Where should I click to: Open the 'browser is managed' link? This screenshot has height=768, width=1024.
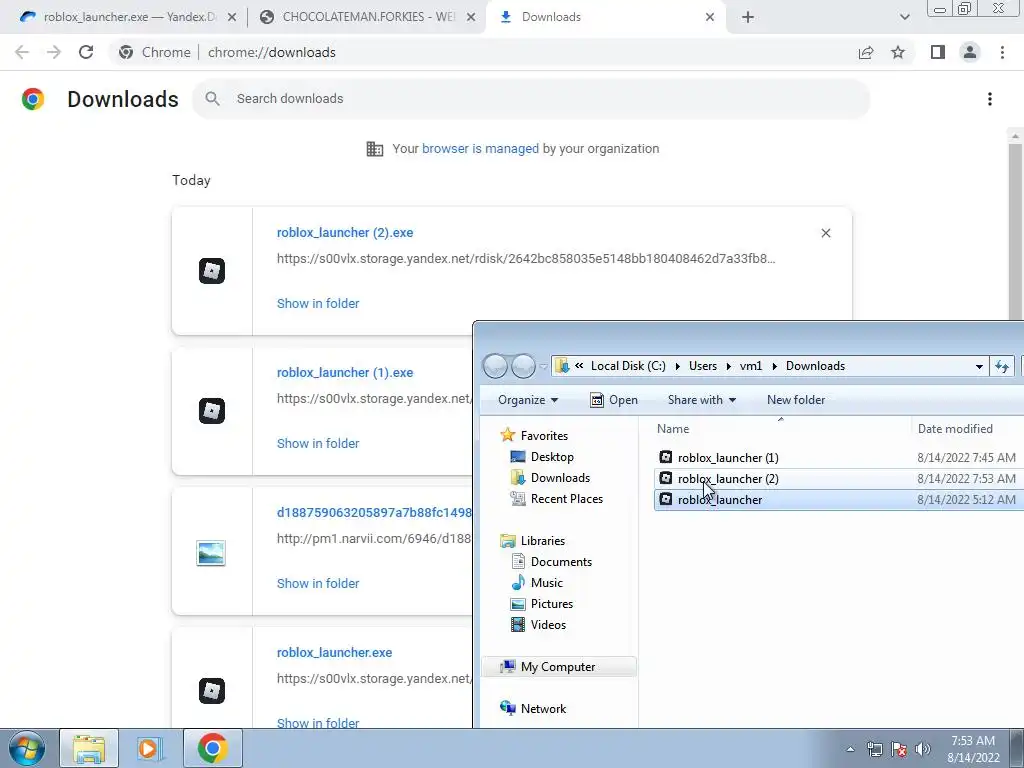(x=480, y=148)
